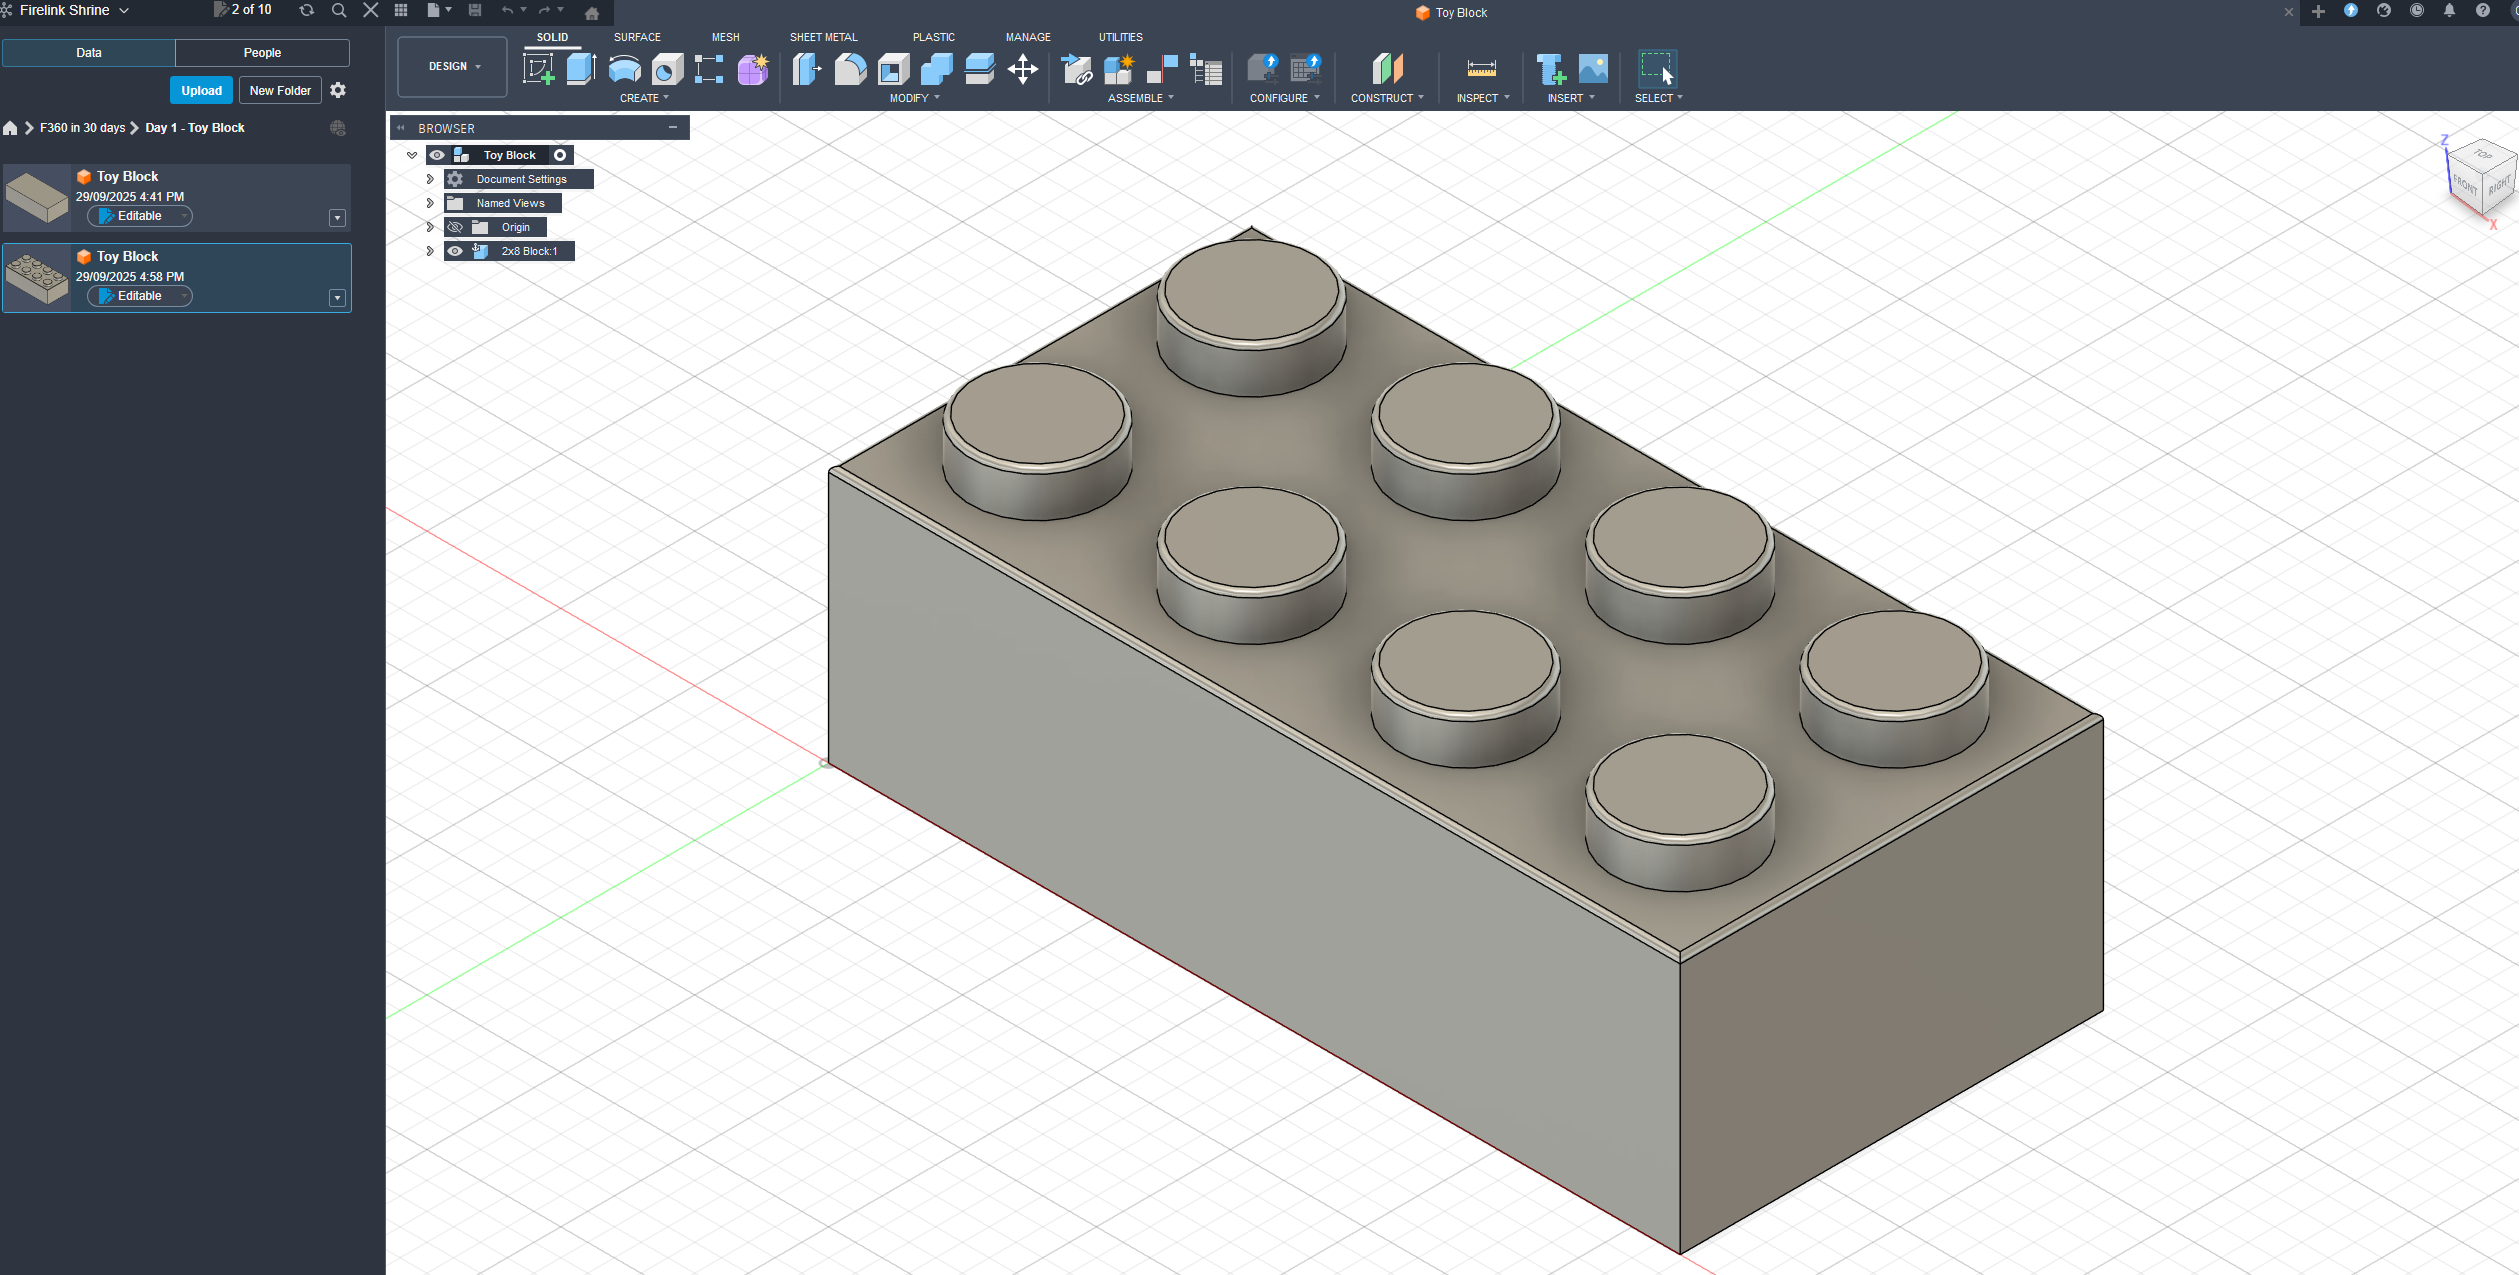Click the Create Sketch tool icon
The image size is (2519, 1275).
[x=538, y=69]
